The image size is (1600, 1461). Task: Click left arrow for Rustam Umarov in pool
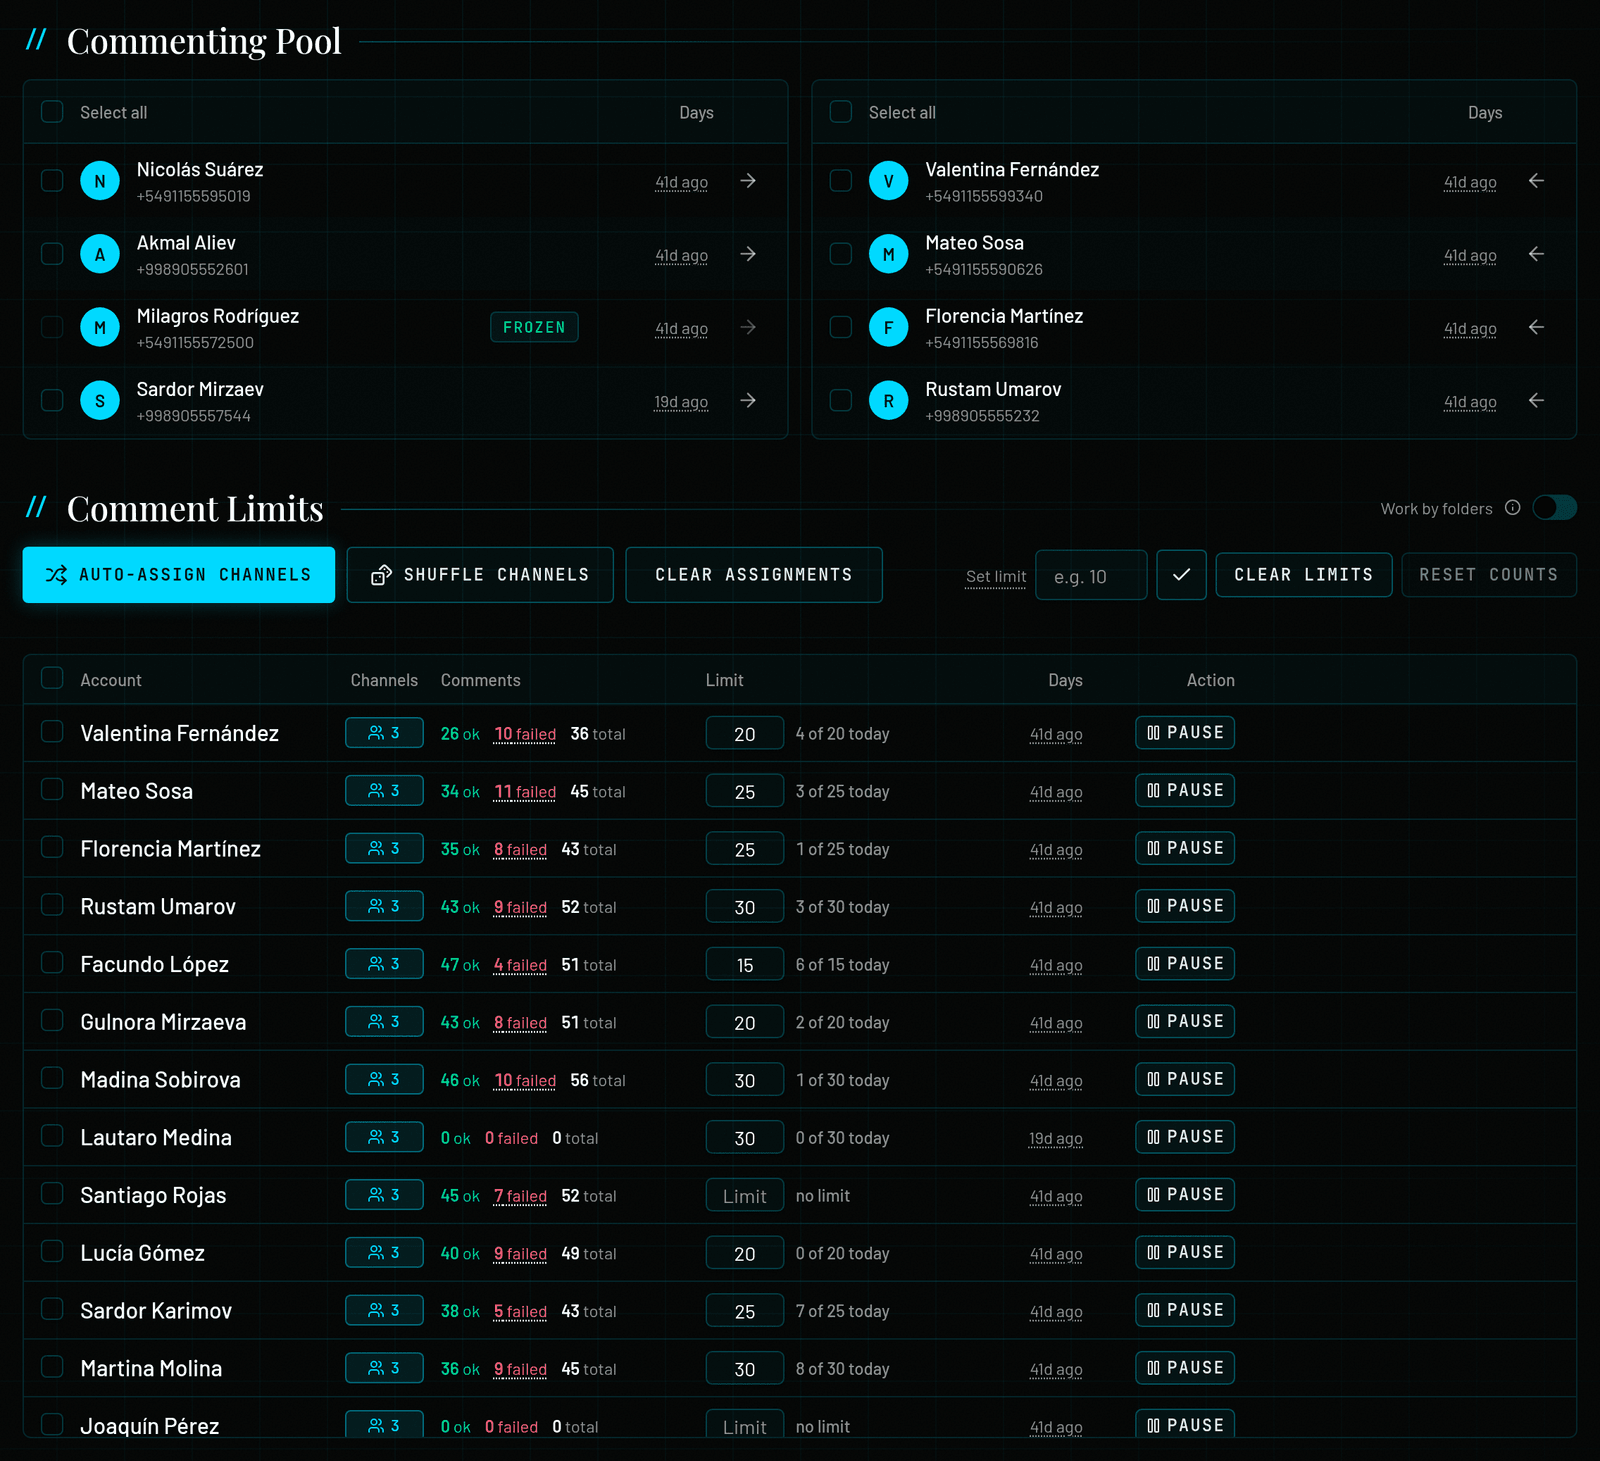coord(1536,400)
